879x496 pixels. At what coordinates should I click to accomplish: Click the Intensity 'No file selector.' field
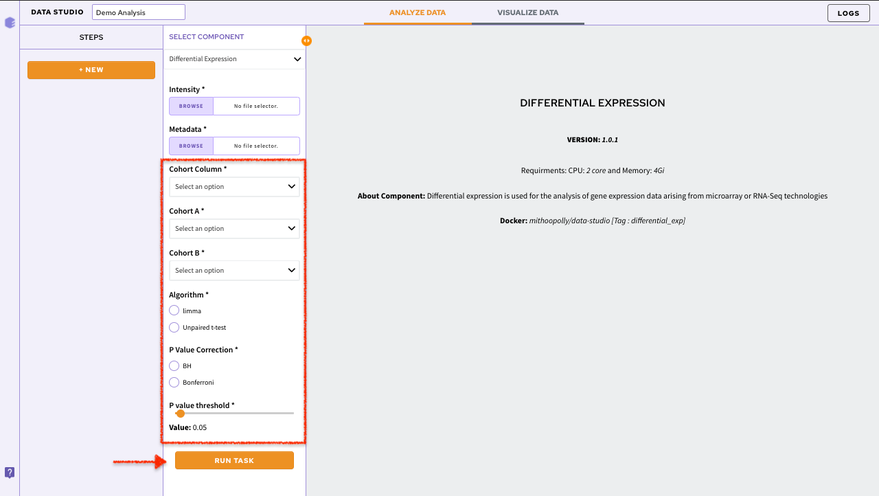click(256, 106)
